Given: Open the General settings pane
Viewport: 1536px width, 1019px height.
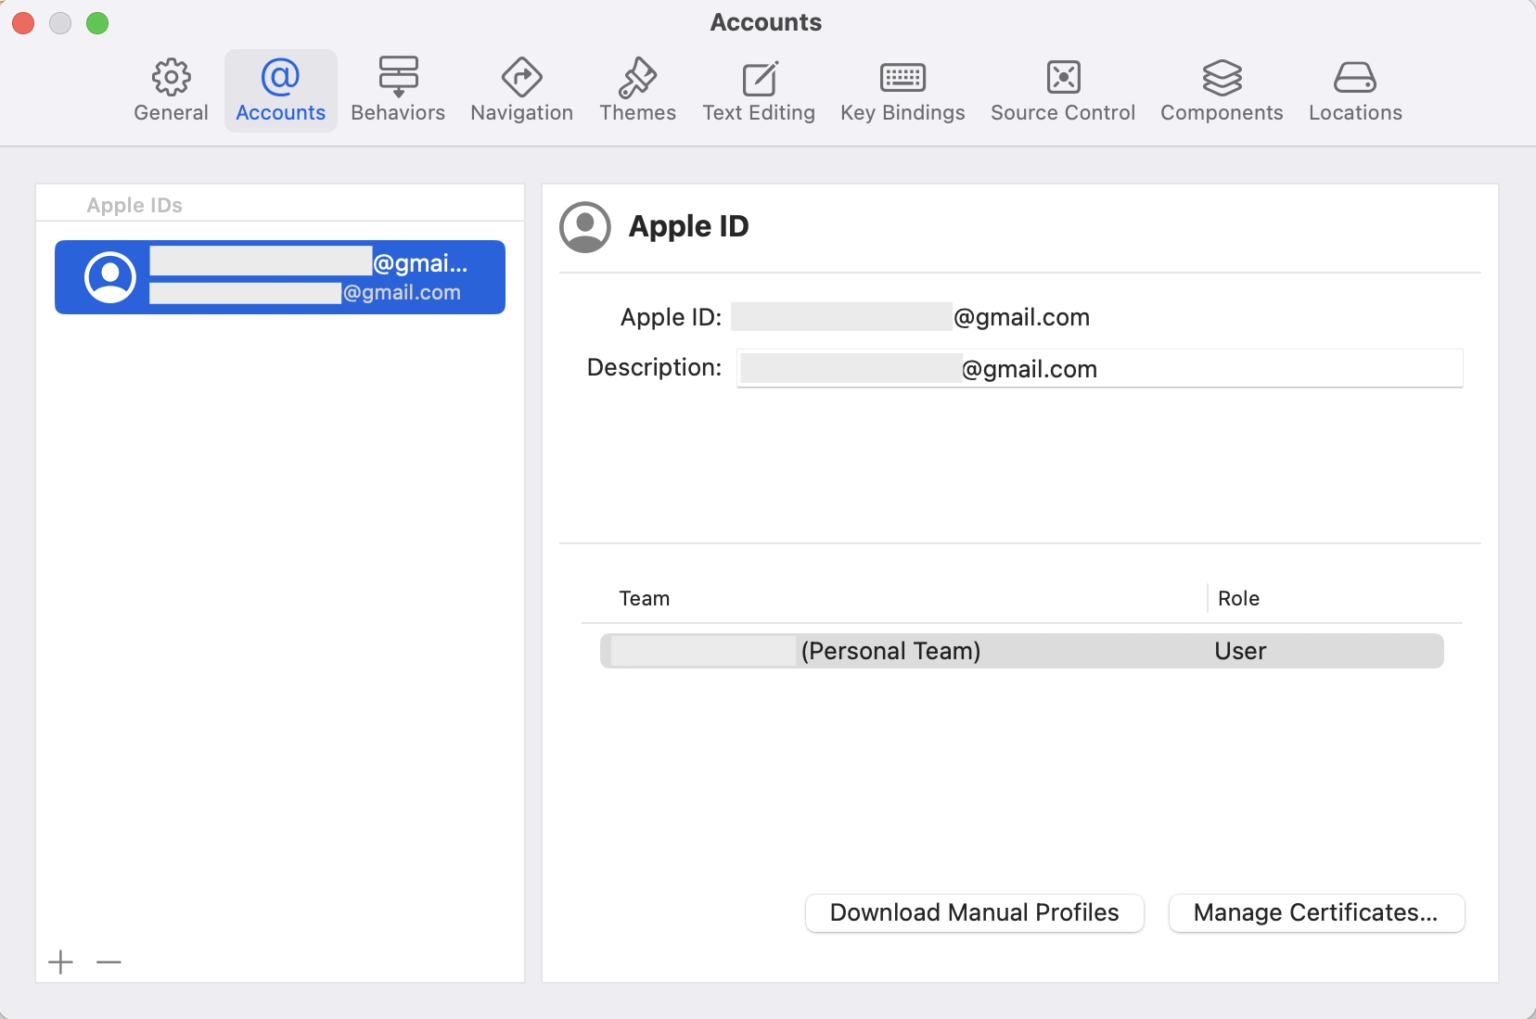Looking at the screenshot, I should [x=170, y=90].
